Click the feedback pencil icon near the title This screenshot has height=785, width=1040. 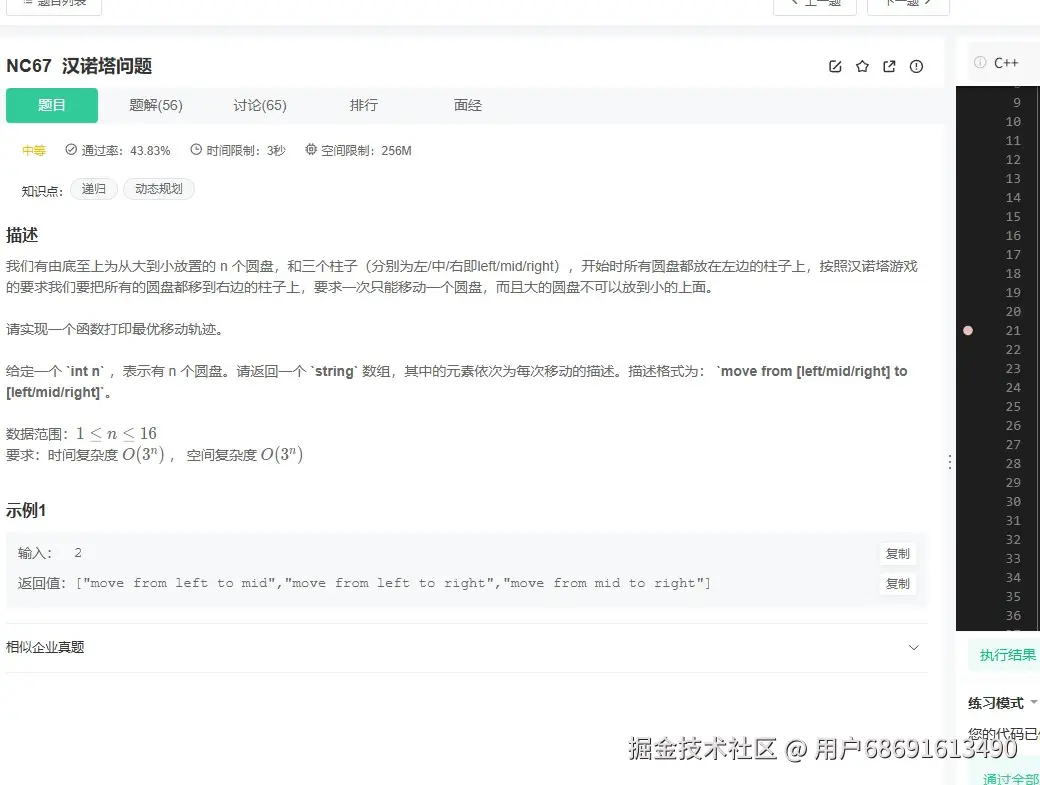click(x=836, y=66)
